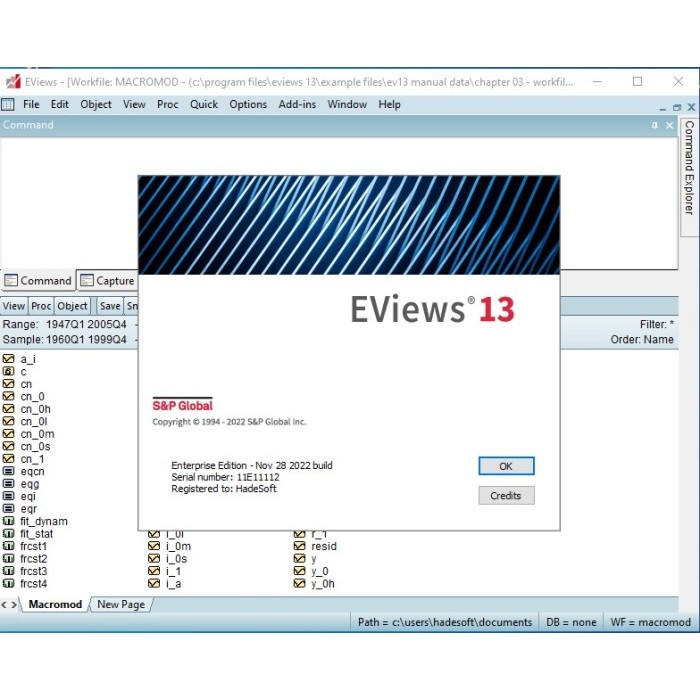Select the Macromod workfile page tab
700x700 pixels.
[55, 604]
